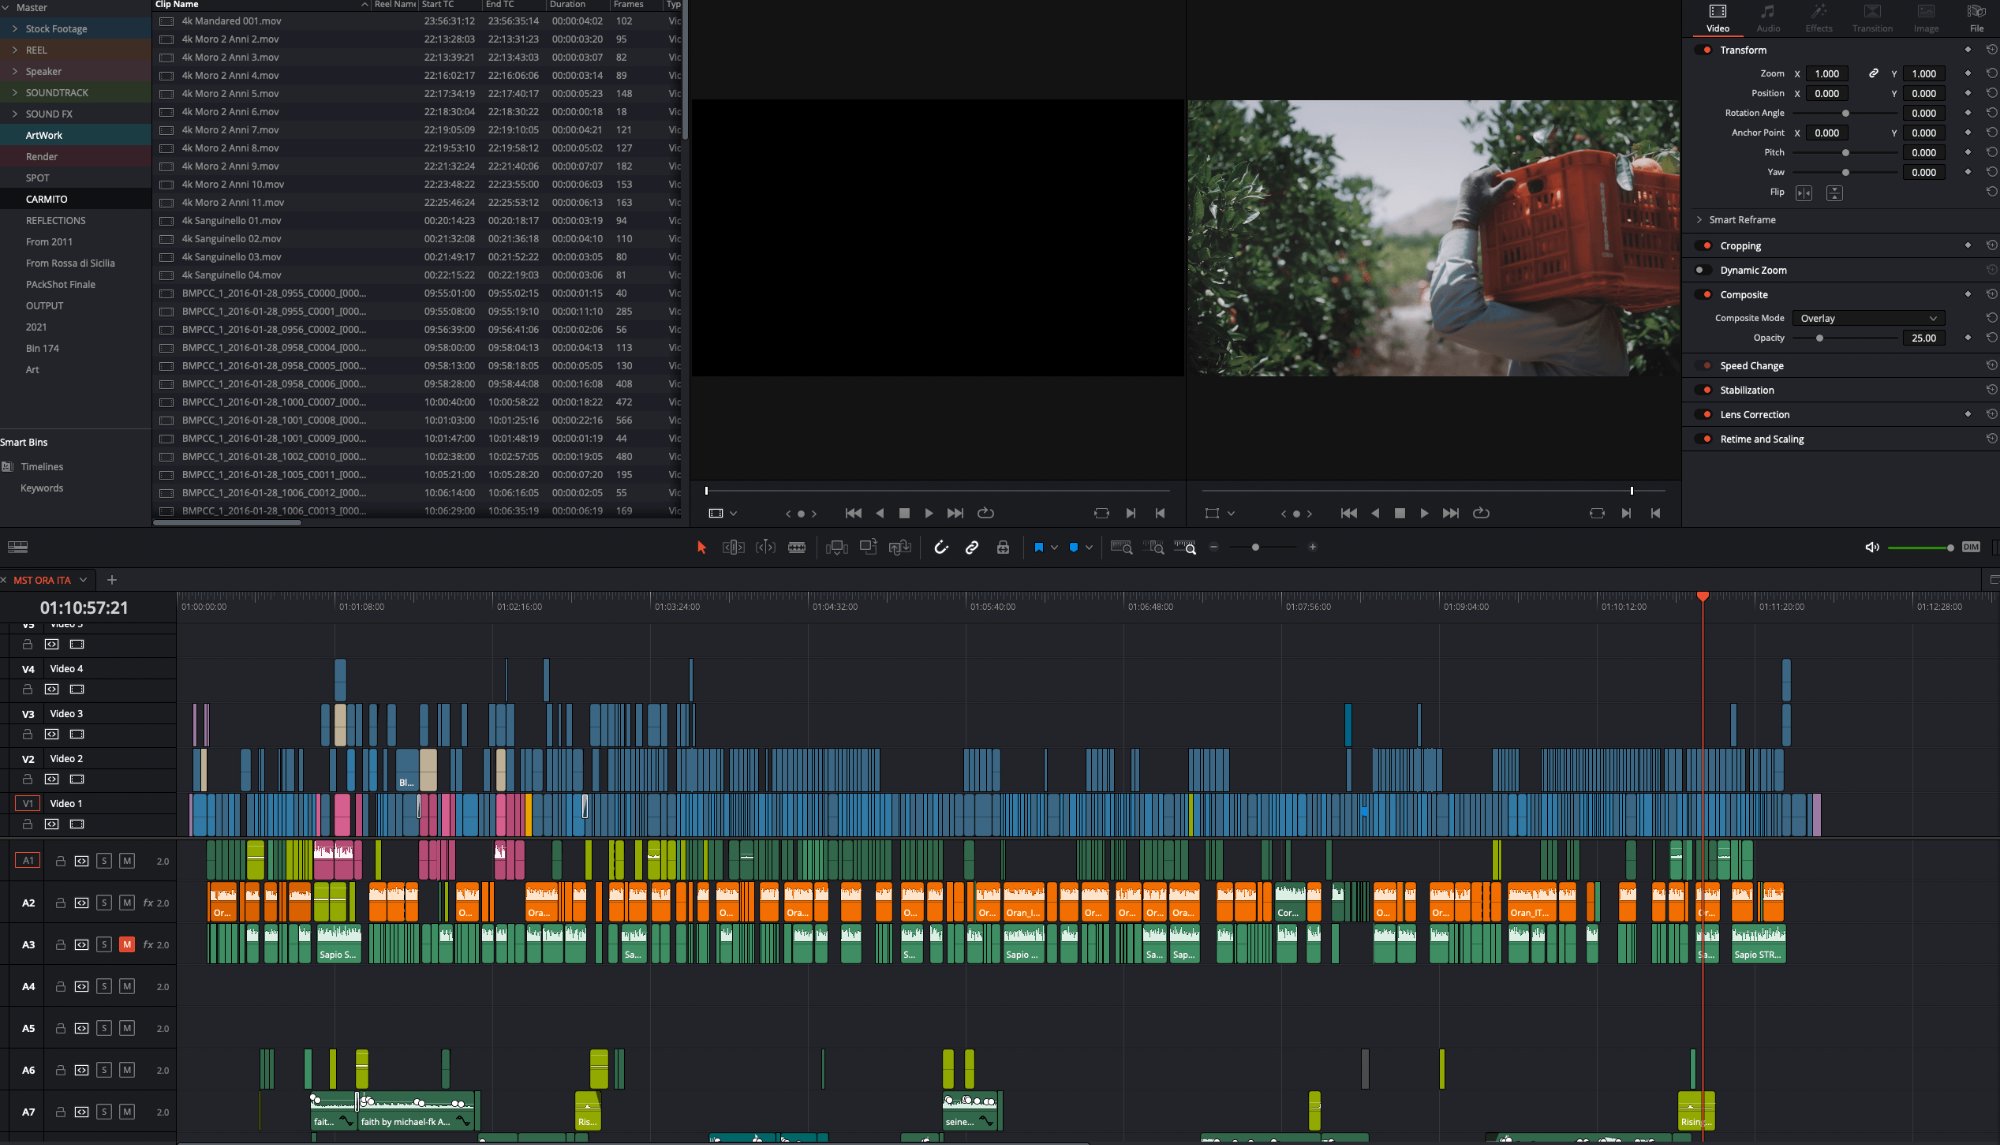
Task: Enable the snapping magnet icon
Action: click(941, 547)
